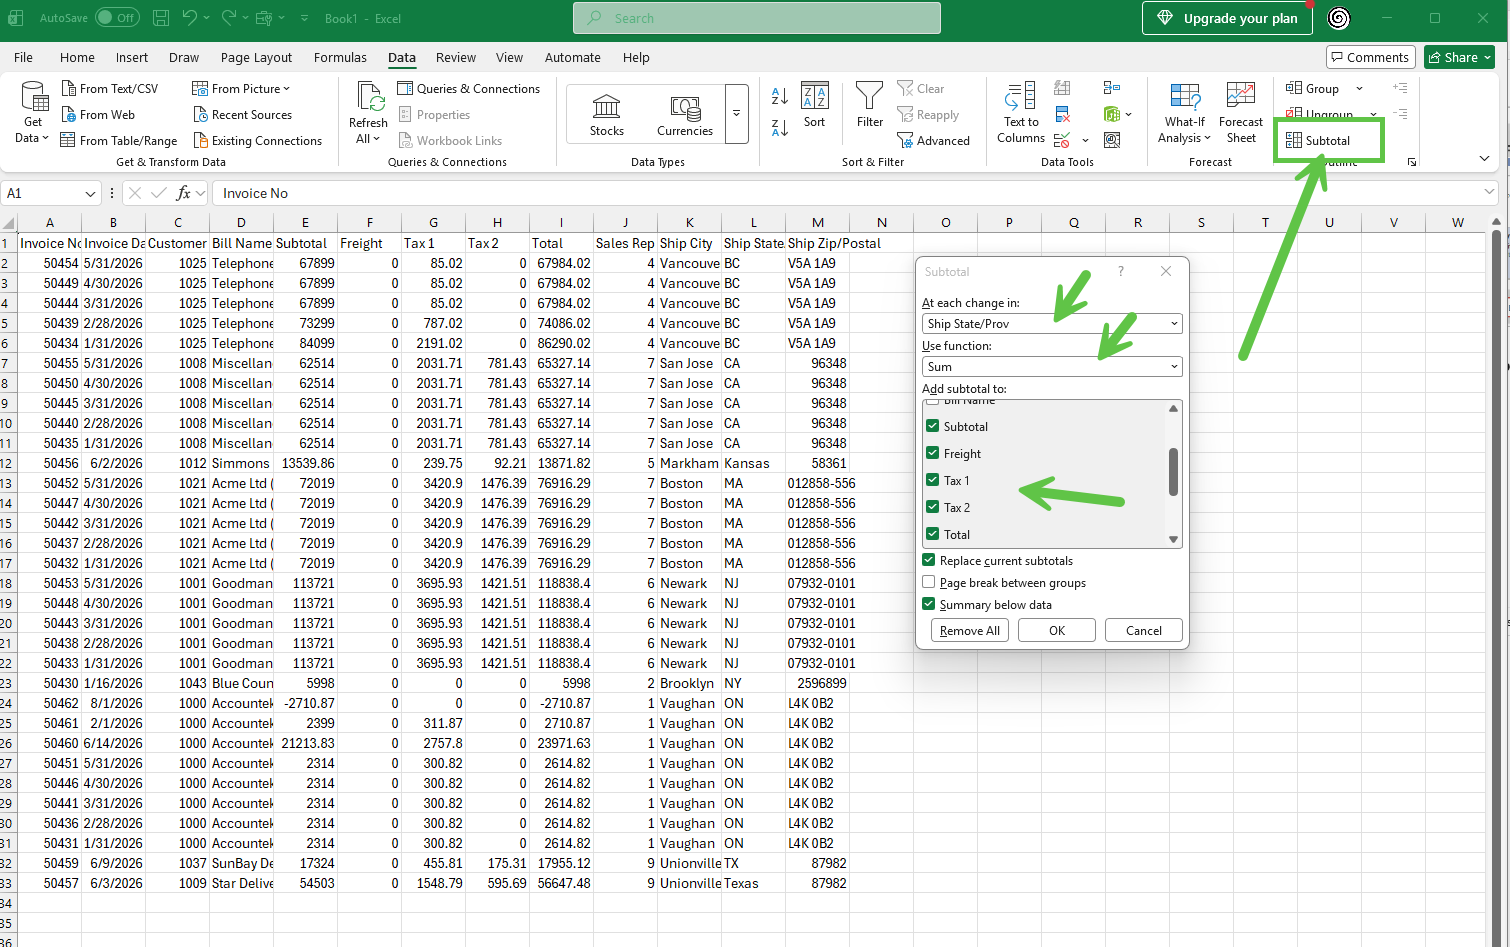Click Cancel in Subtotal dialog
This screenshot has height=947, width=1510.
pyautogui.click(x=1144, y=630)
